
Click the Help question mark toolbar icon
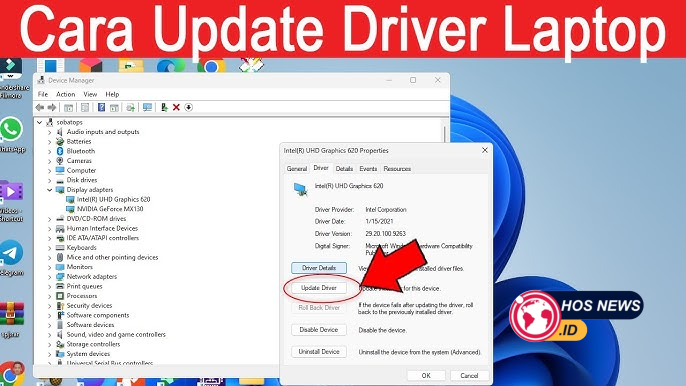[102, 107]
